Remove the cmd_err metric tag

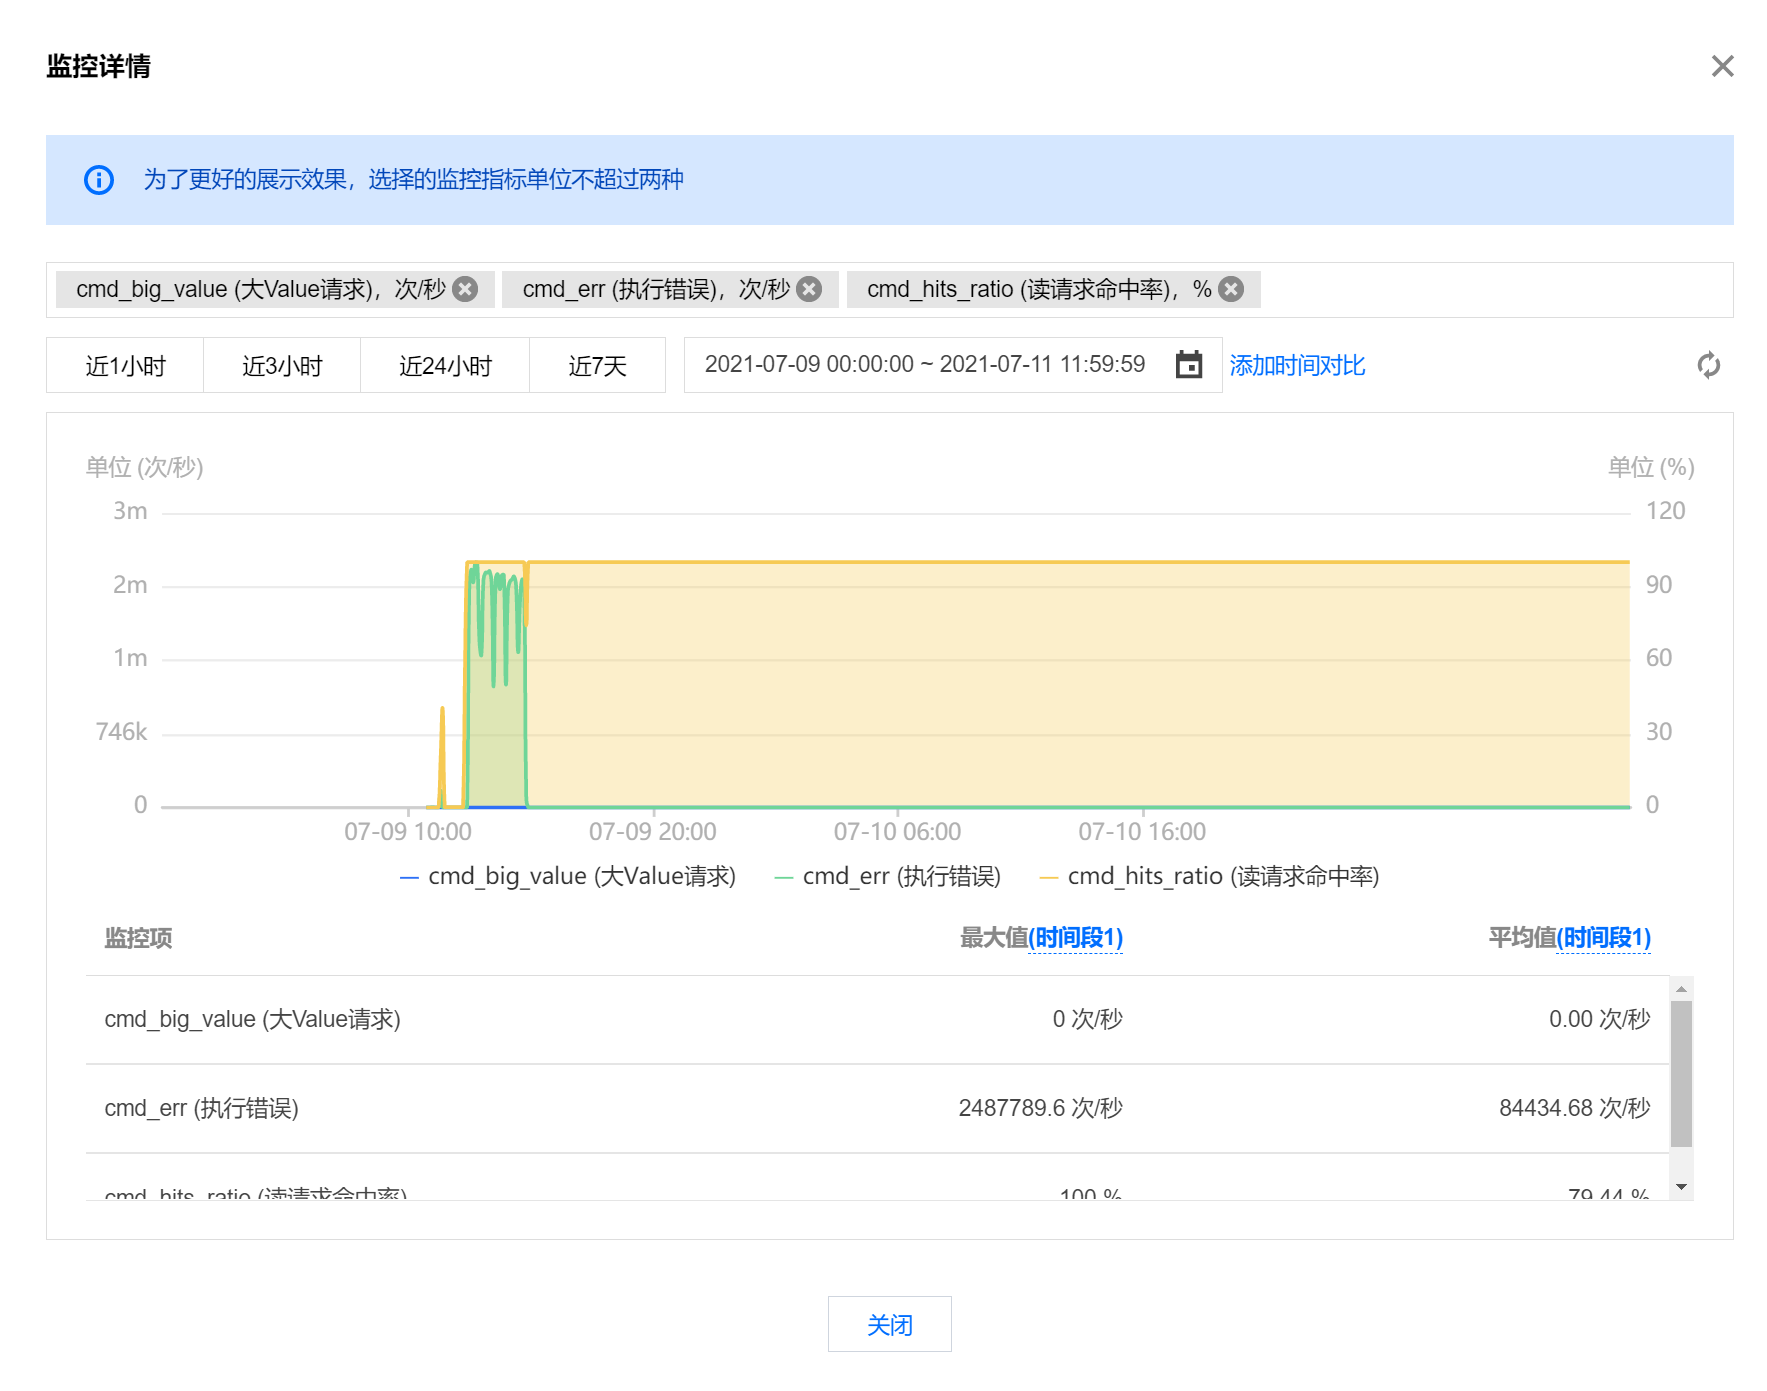(809, 289)
